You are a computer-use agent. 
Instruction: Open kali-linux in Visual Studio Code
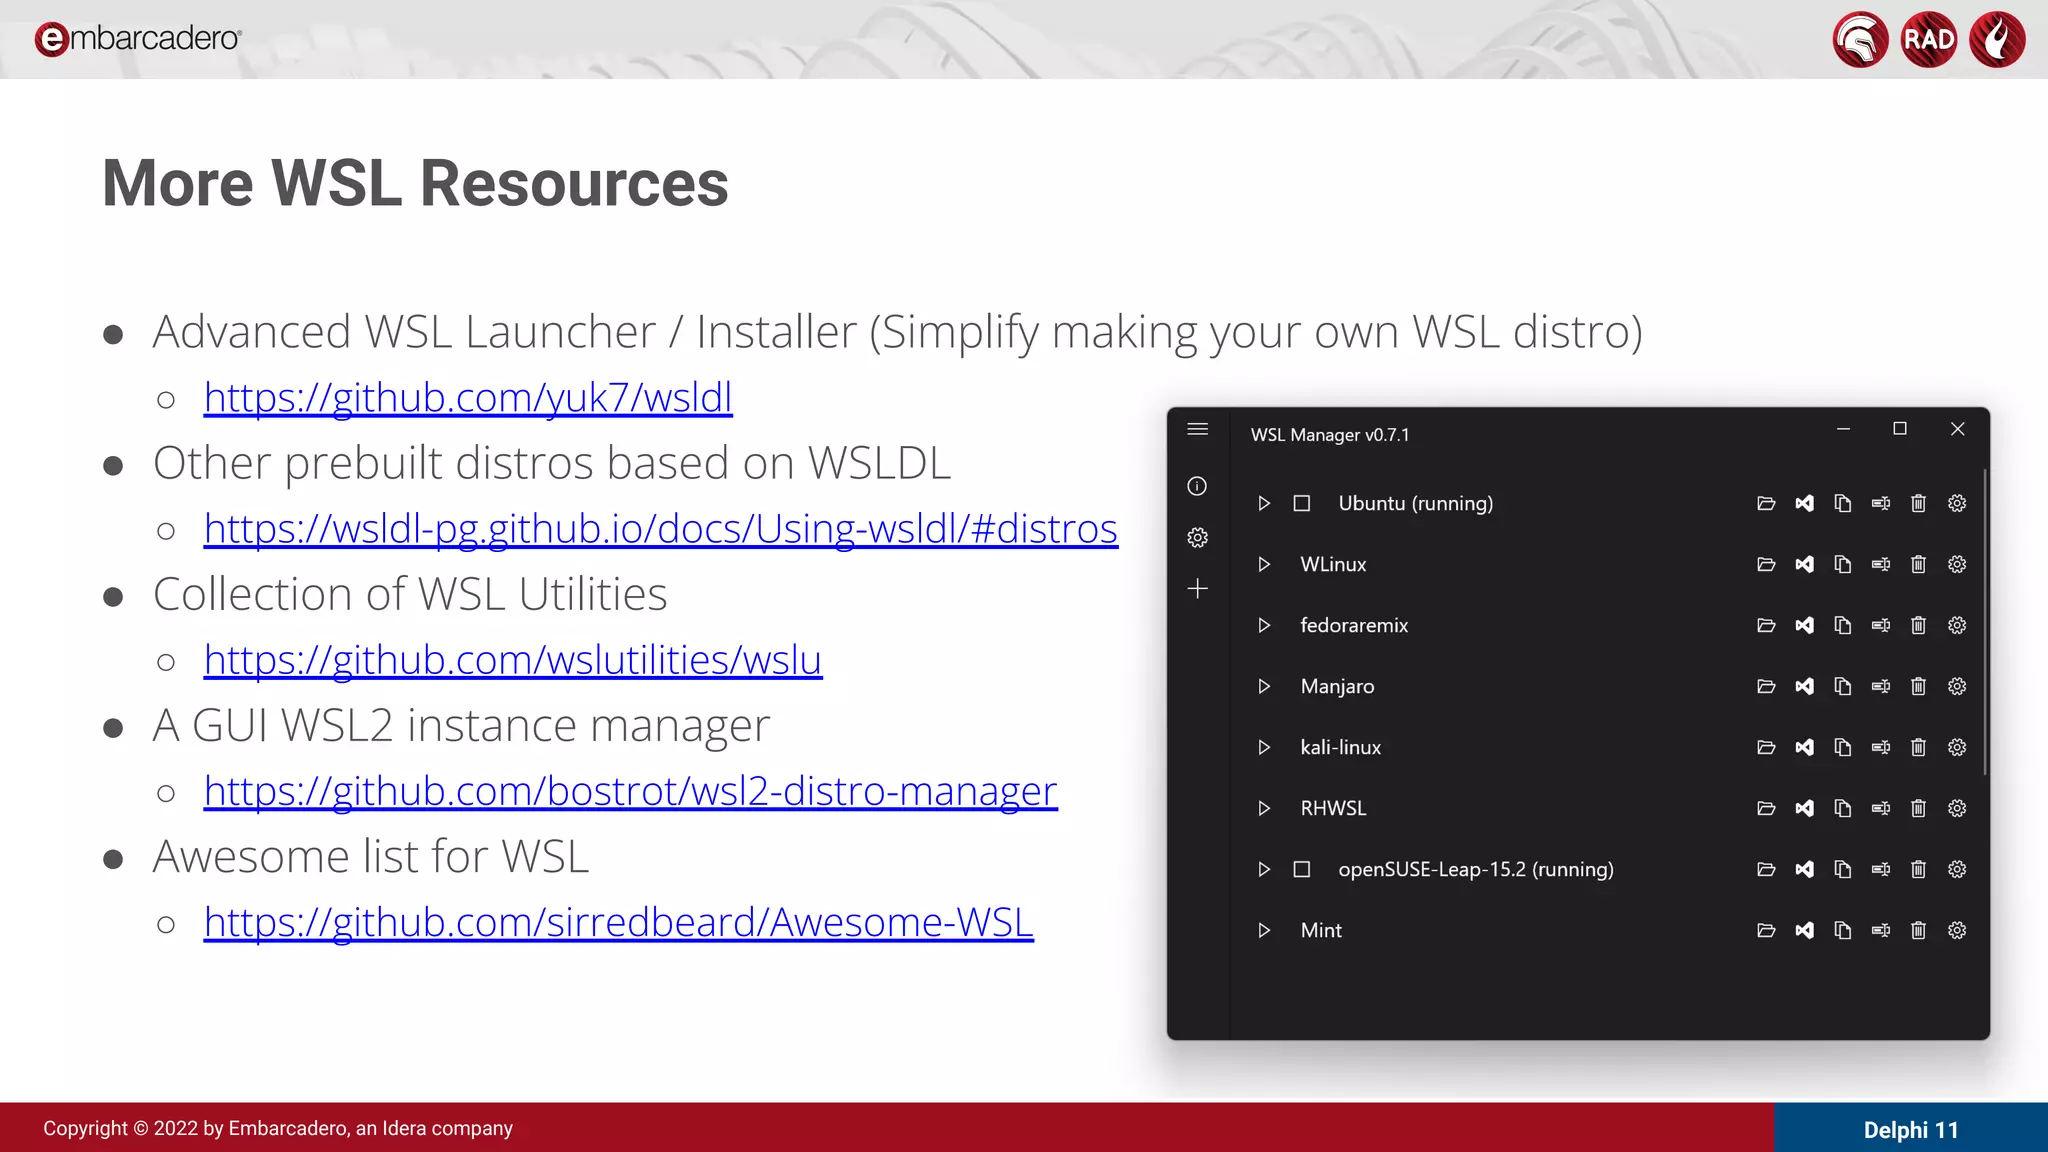(1804, 747)
